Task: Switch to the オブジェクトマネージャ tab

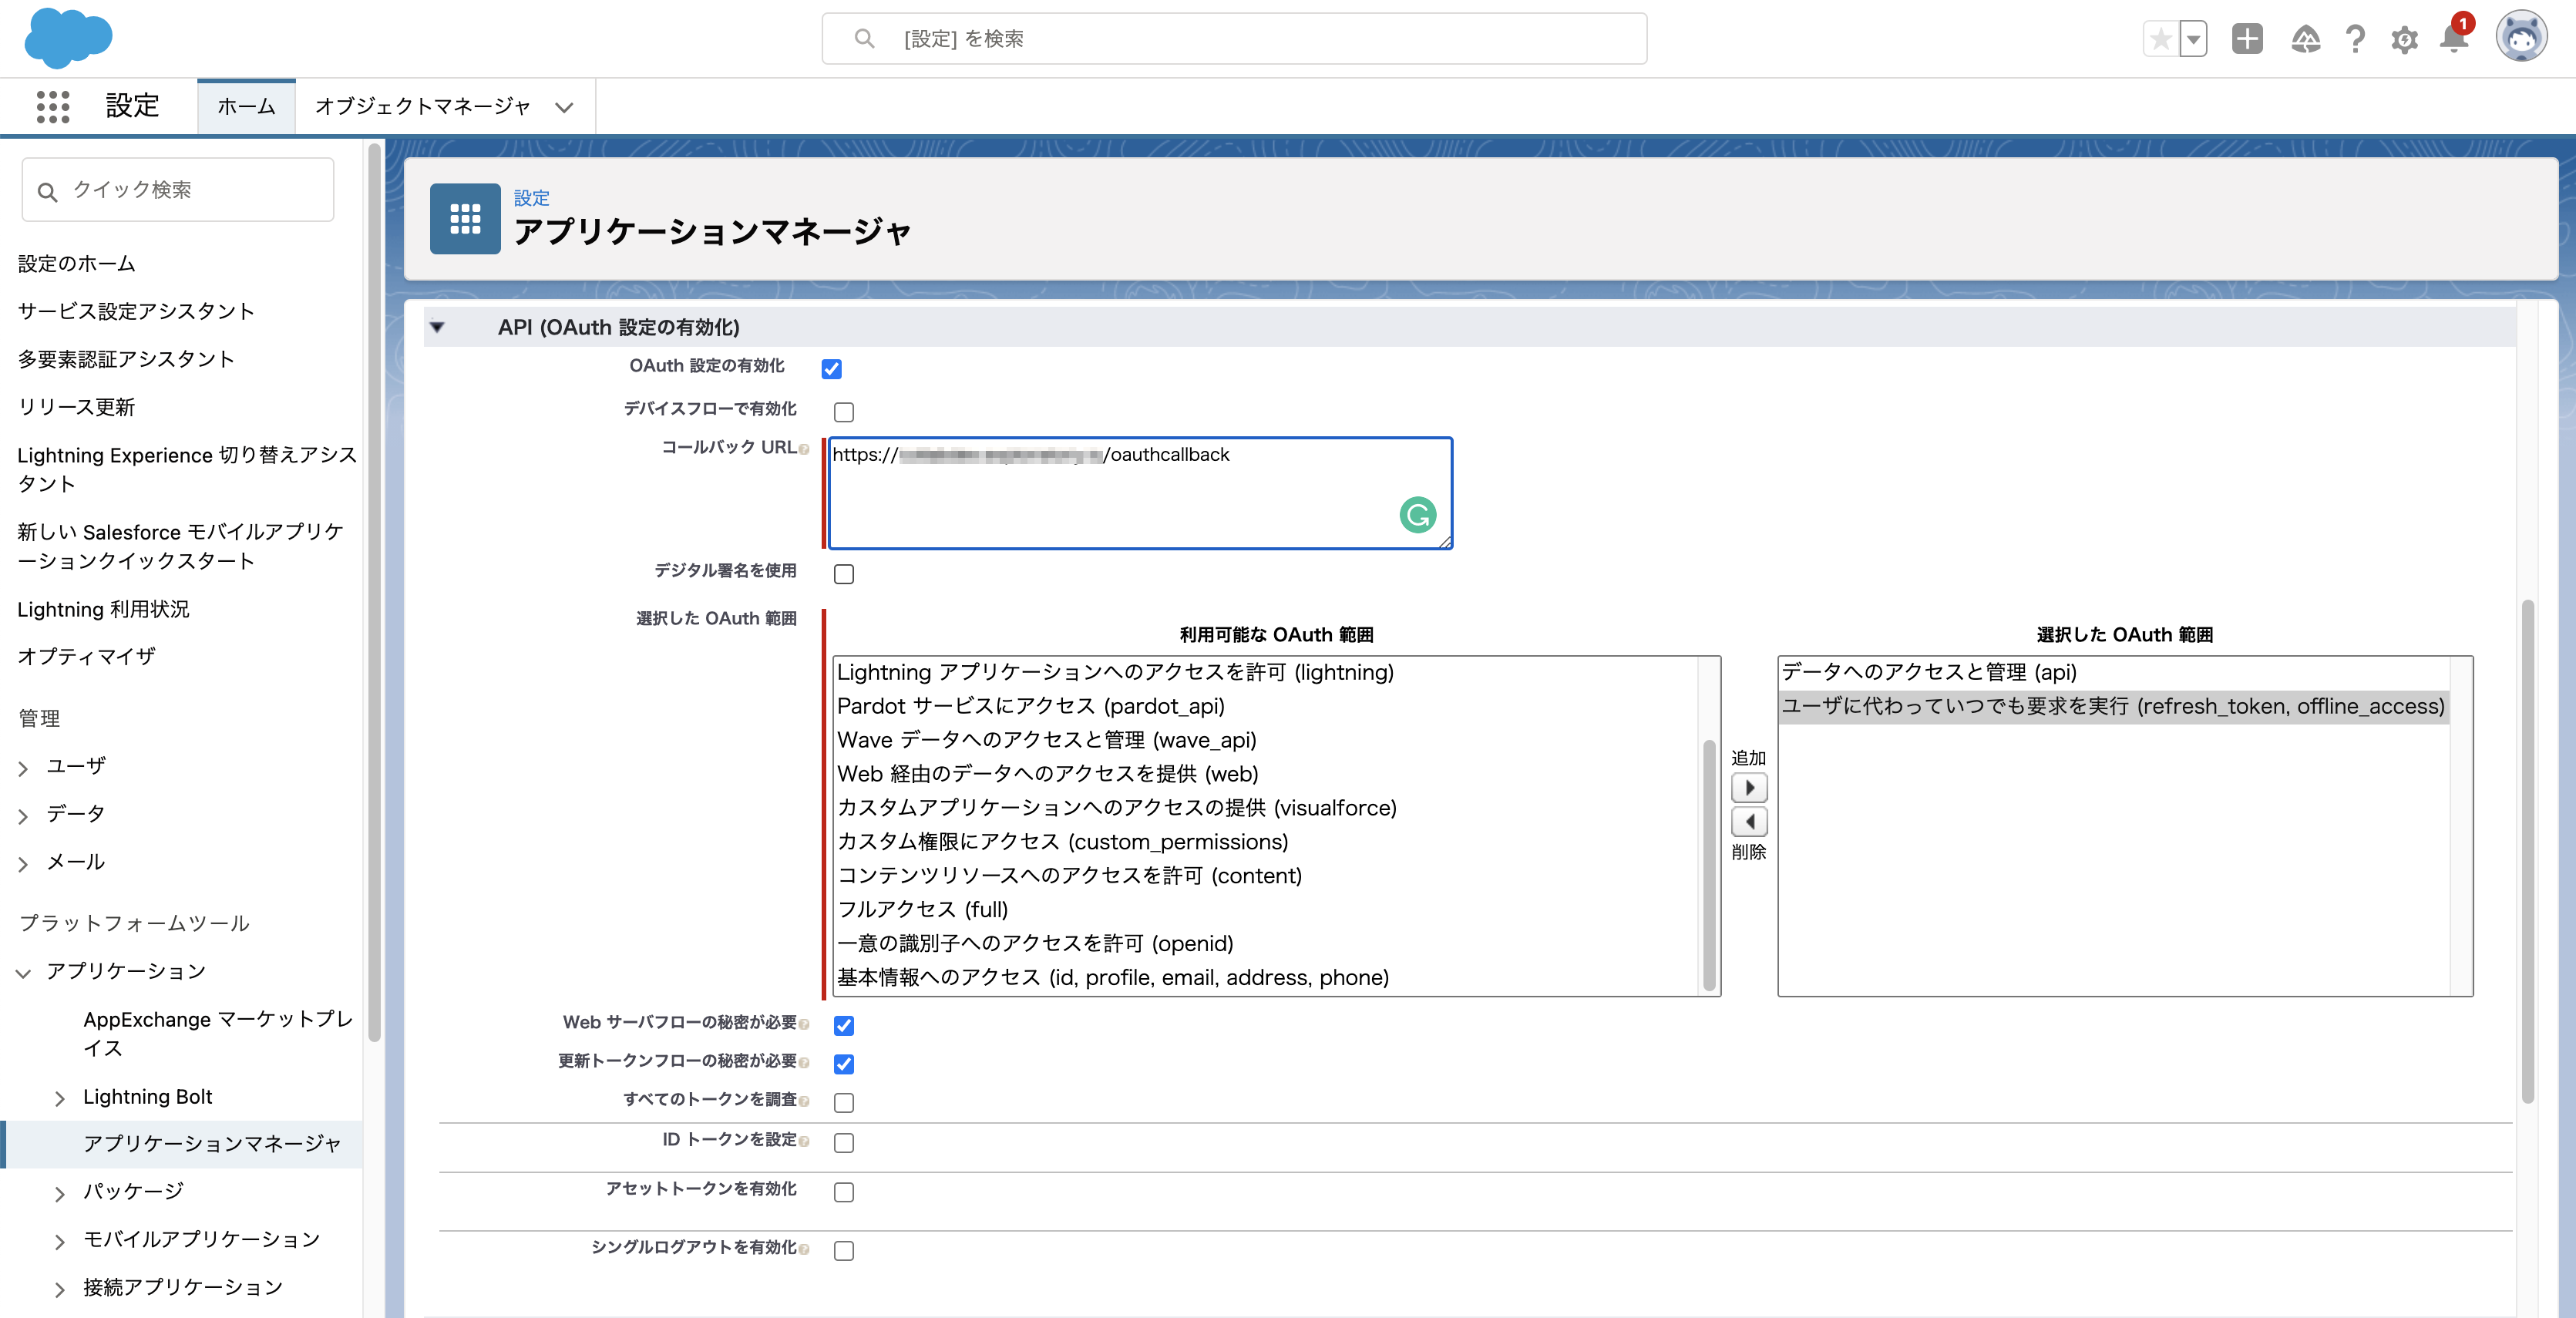Action: (423, 107)
